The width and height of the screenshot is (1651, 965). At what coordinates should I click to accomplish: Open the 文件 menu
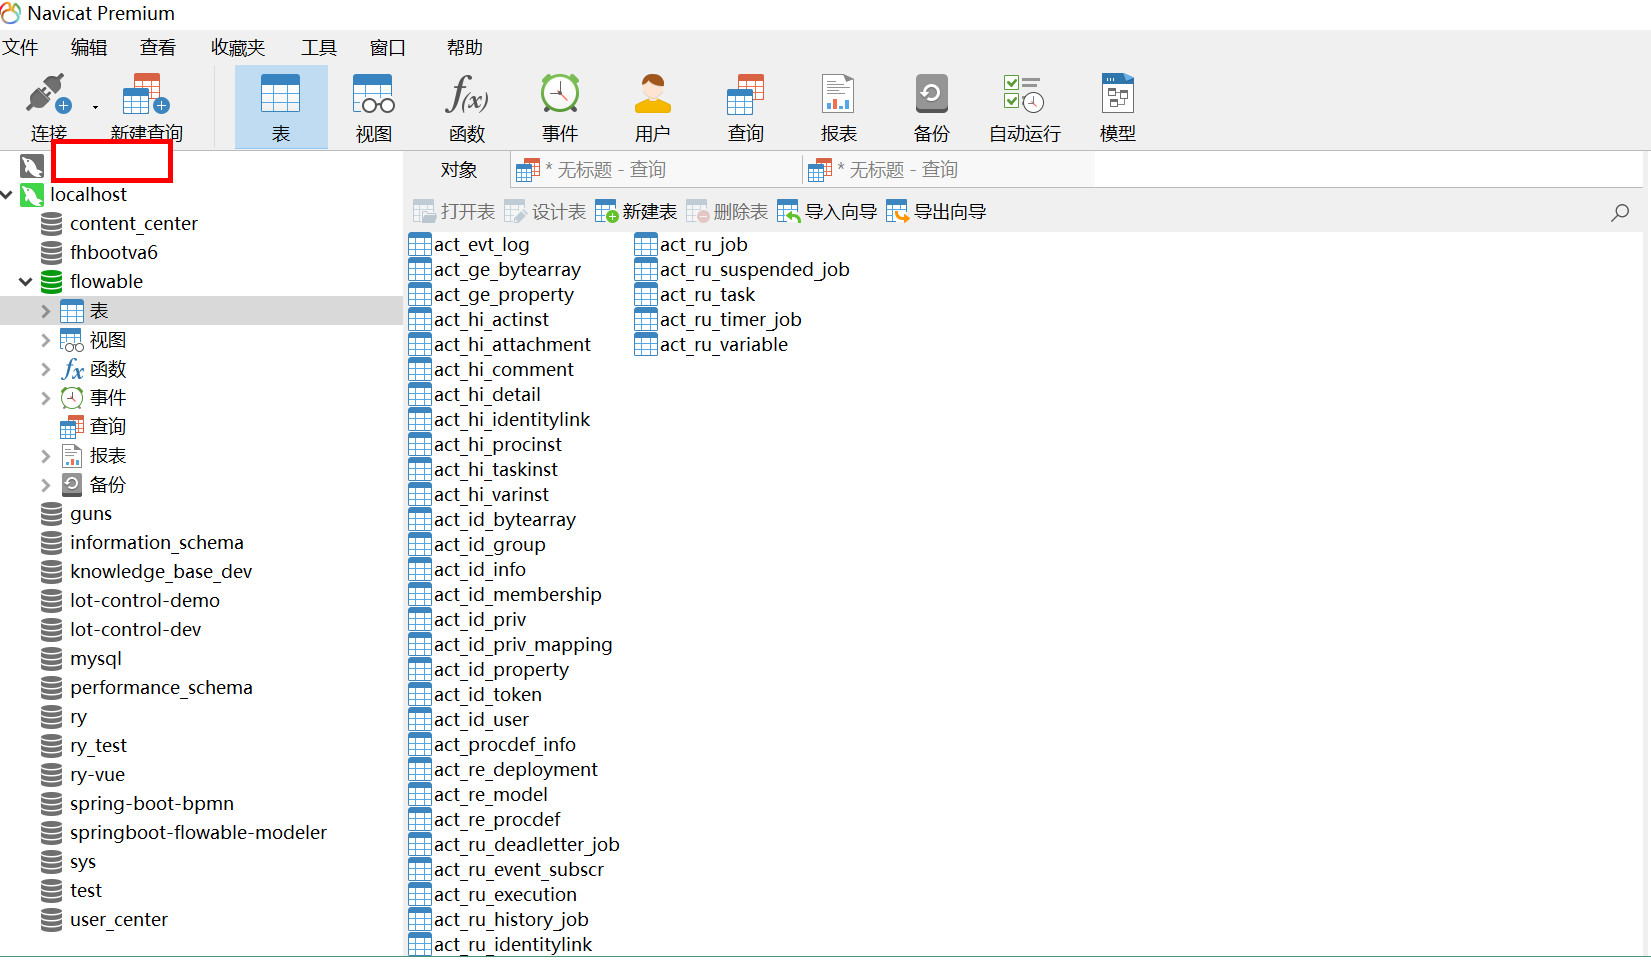[20, 48]
